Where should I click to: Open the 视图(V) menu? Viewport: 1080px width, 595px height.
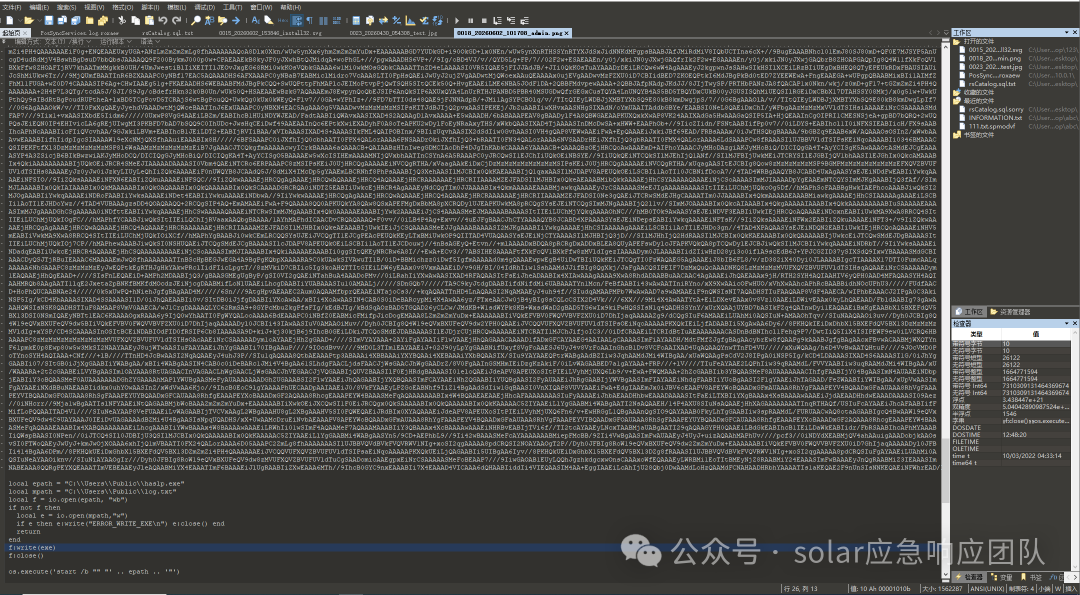(x=94, y=7)
